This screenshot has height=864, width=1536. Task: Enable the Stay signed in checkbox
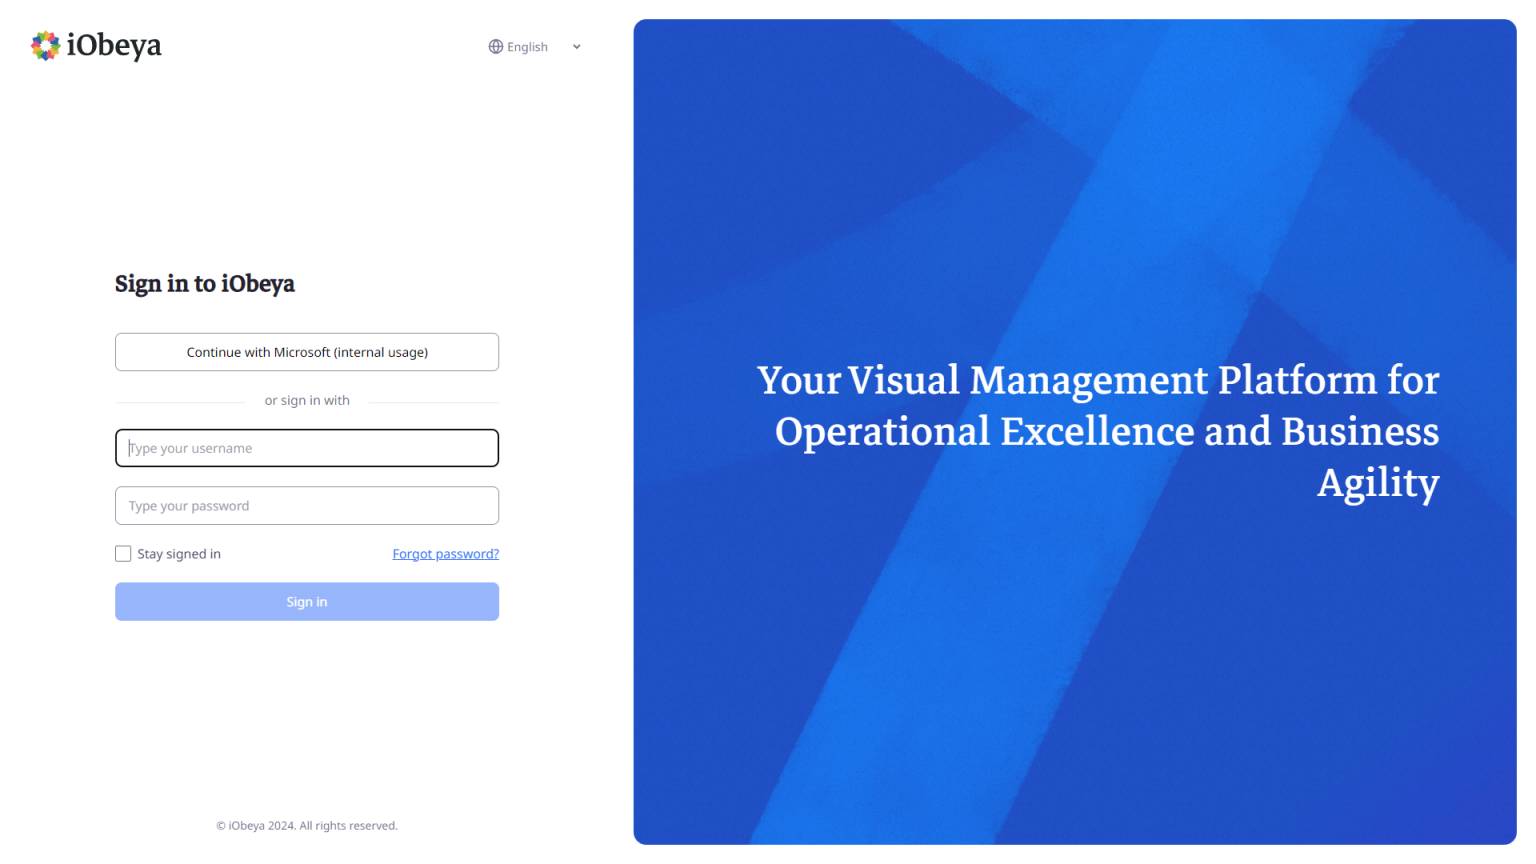tap(123, 554)
